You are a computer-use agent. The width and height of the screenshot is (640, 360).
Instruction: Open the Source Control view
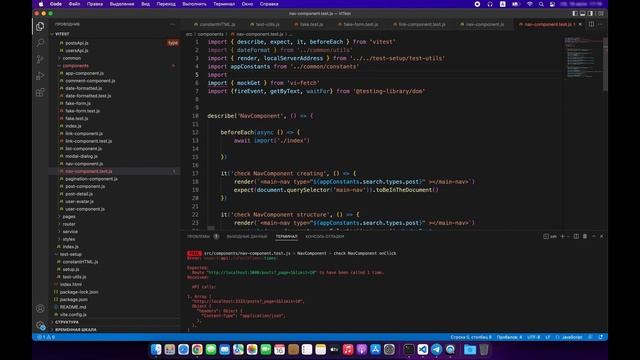(x=40, y=59)
